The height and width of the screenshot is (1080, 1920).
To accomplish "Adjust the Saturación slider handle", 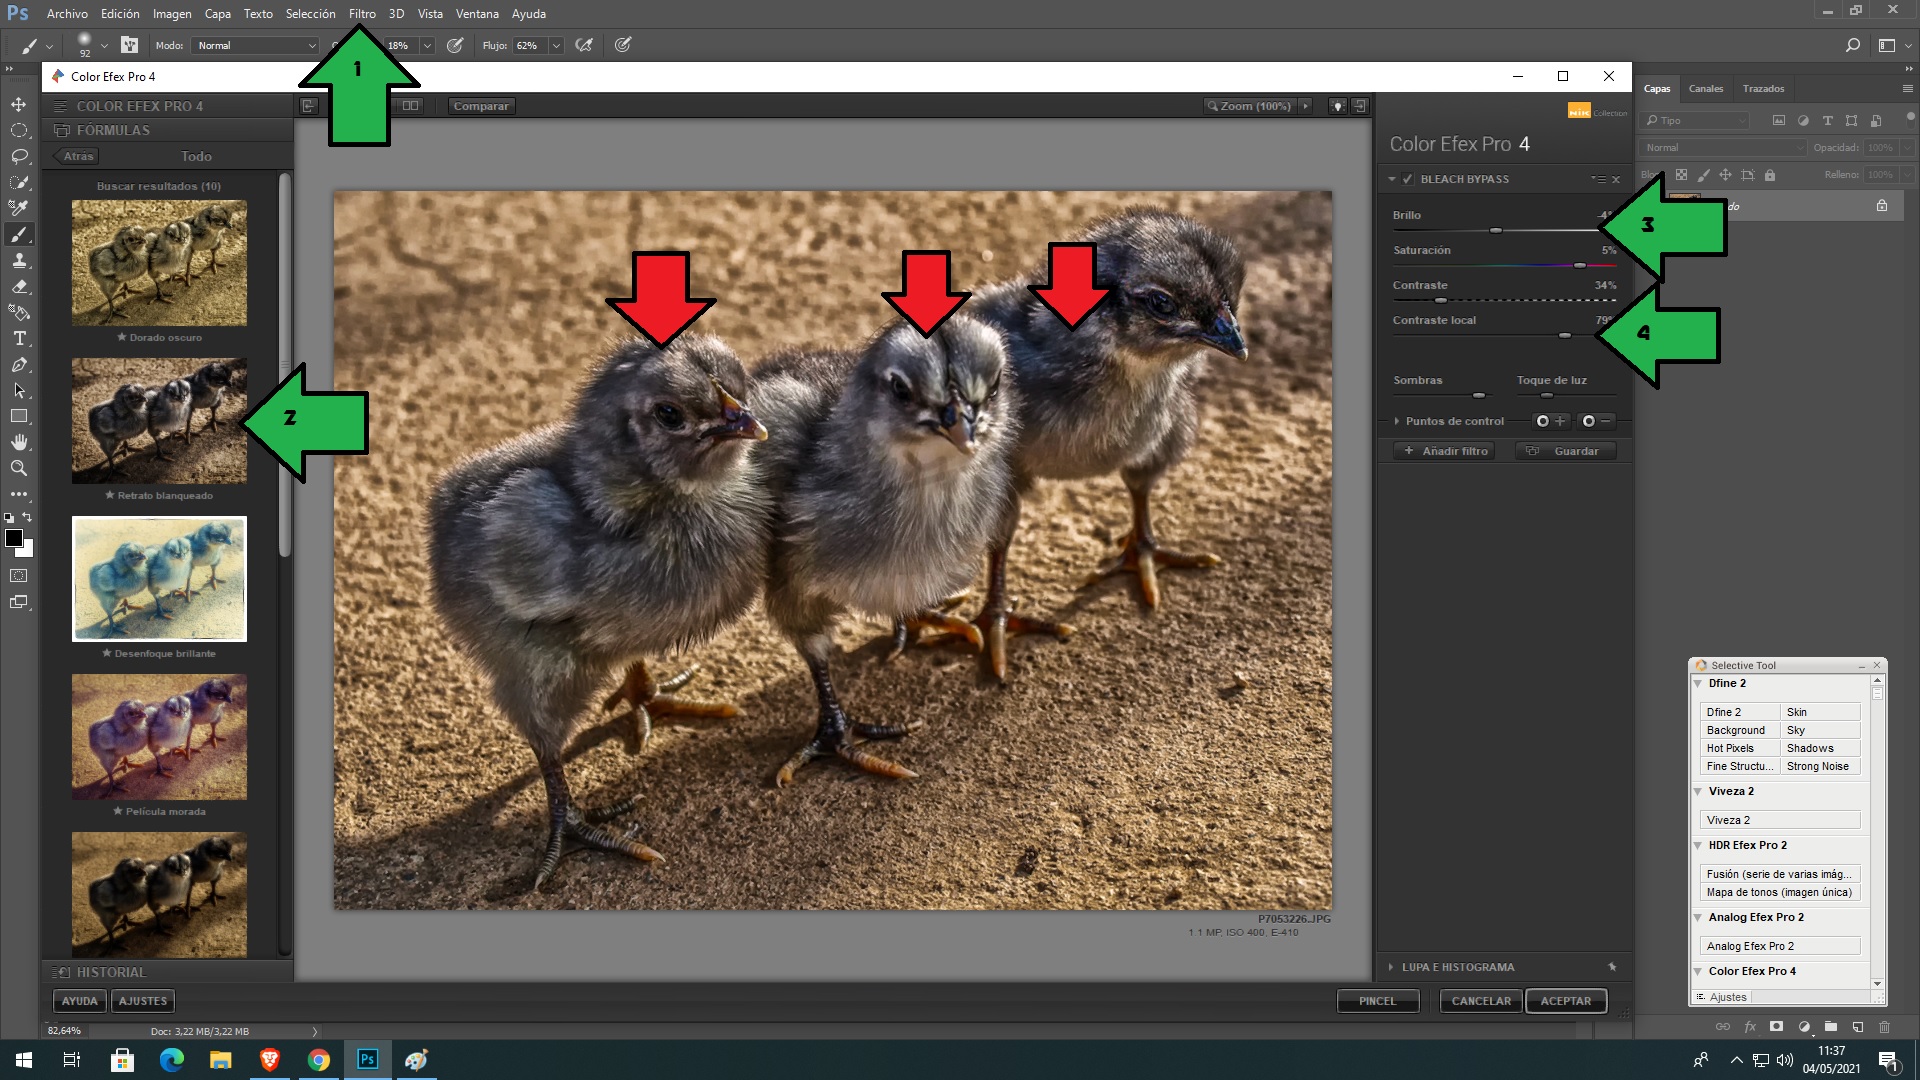I will (x=1580, y=265).
